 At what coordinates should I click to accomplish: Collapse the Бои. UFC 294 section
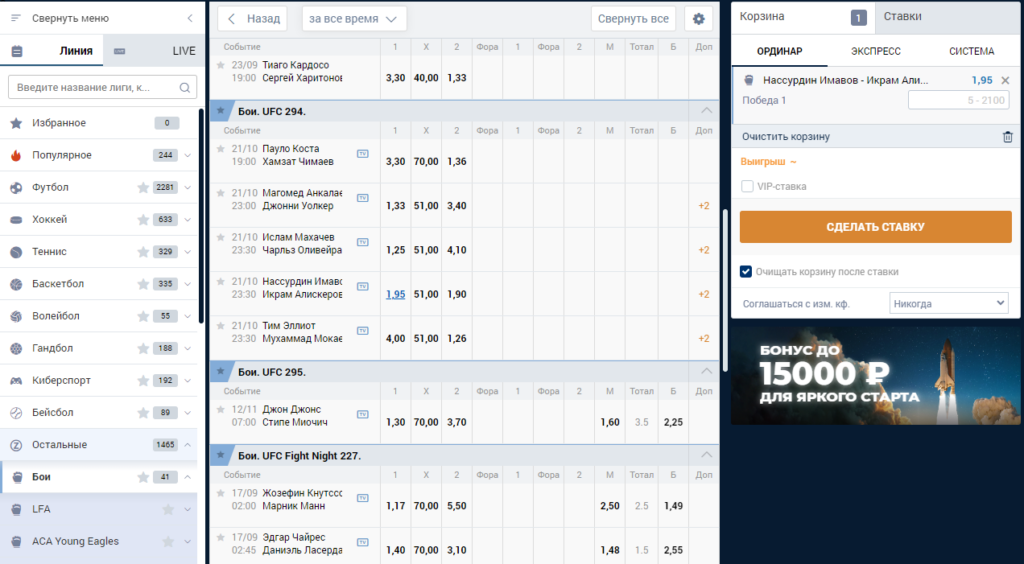click(x=707, y=111)
